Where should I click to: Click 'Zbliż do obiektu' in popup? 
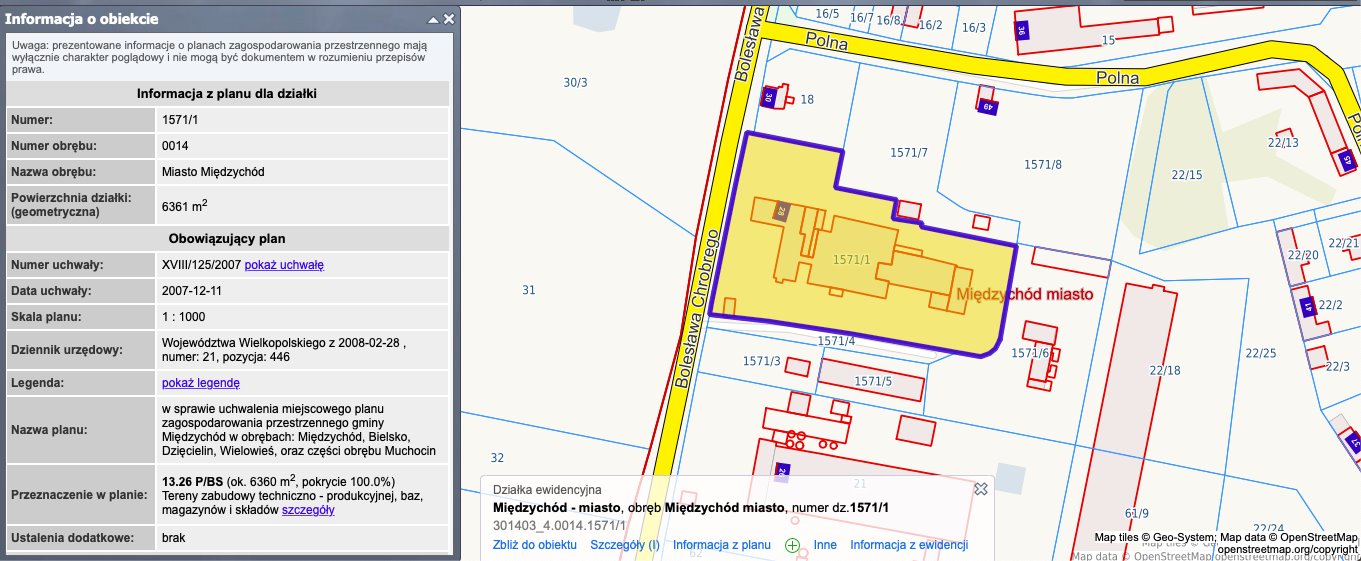(x=535, y=545)
